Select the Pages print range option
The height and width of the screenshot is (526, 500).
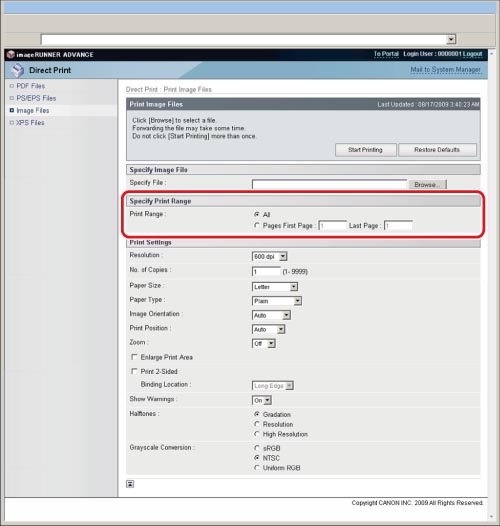pos(257,225)
